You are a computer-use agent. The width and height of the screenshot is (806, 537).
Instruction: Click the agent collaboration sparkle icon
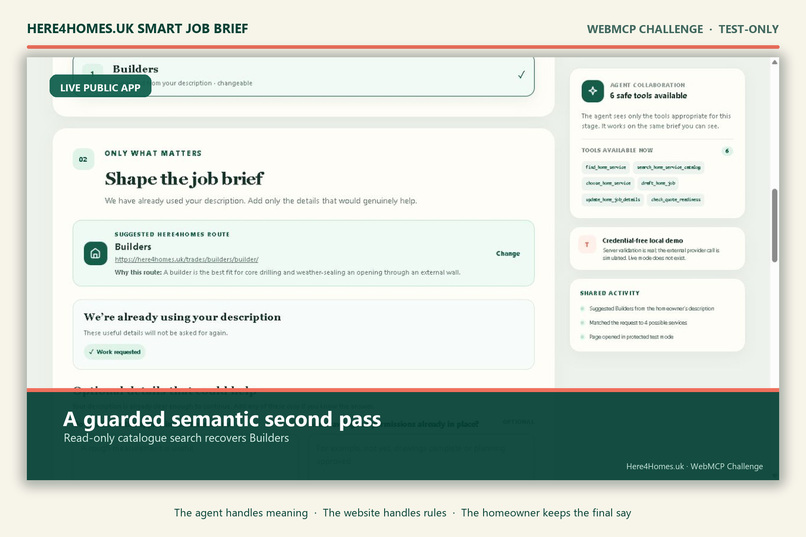[x=593, y=91]
